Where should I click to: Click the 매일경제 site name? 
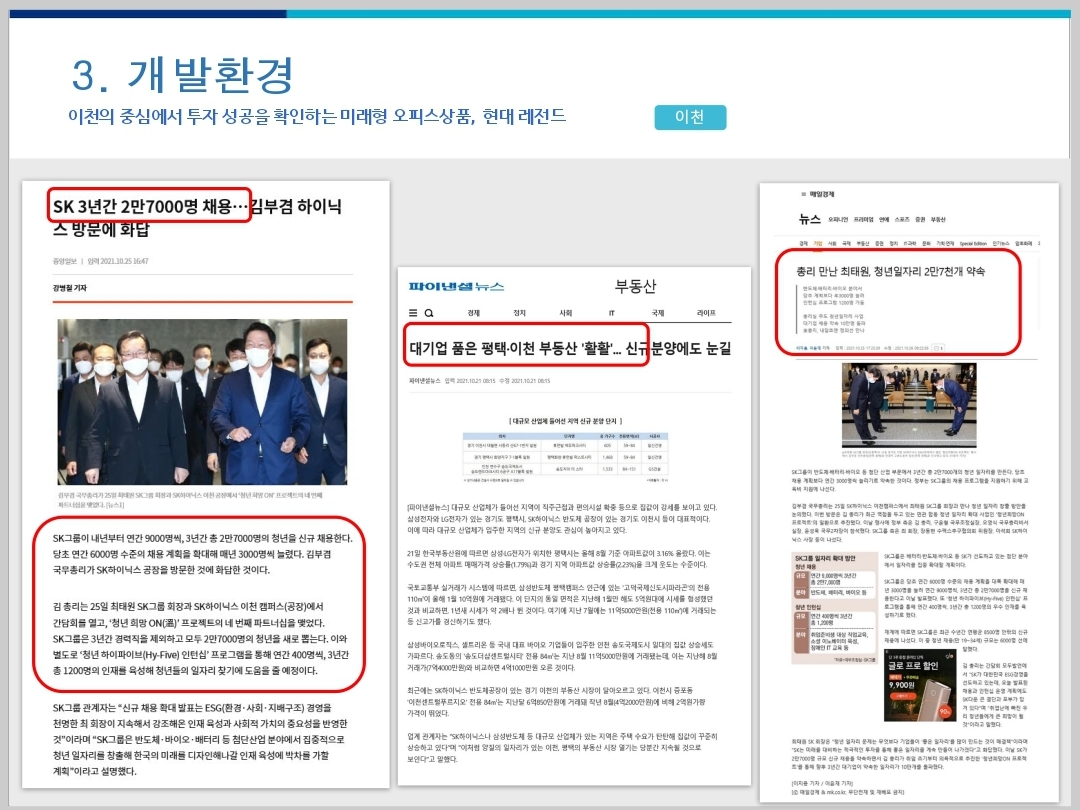tap(822, 194)
